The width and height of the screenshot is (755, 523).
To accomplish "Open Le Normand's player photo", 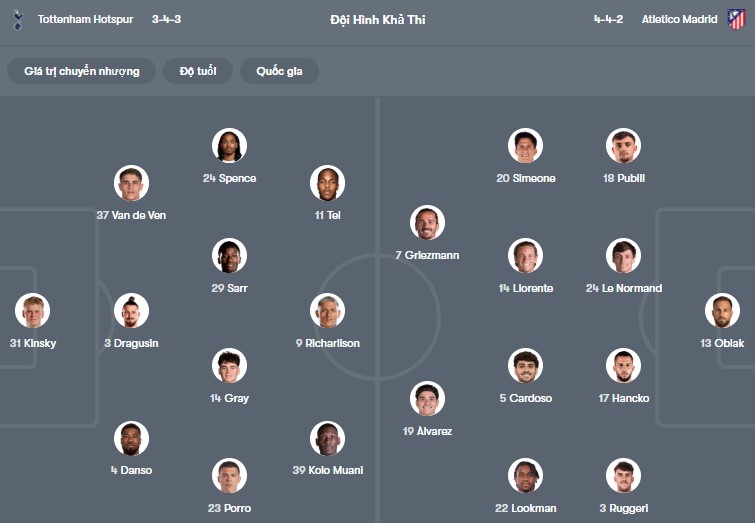I will tap(623, 256).
